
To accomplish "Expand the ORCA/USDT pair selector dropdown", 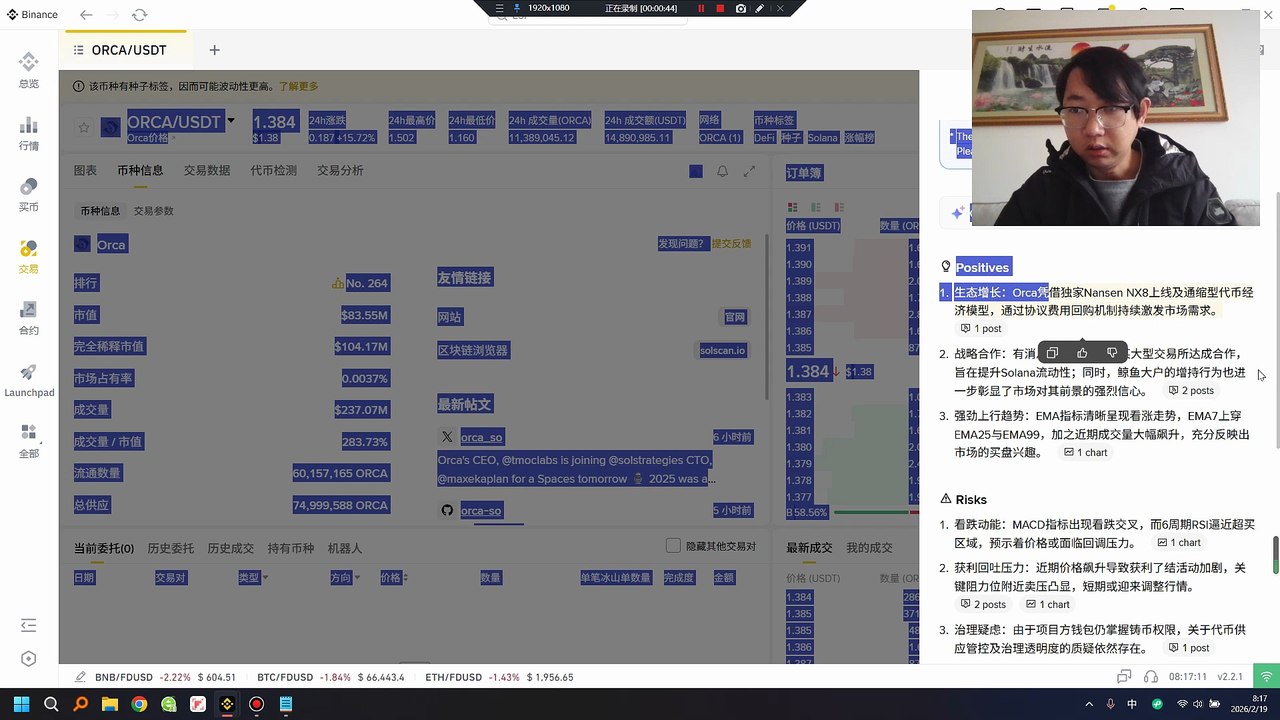I will click(x=231, y=121).
